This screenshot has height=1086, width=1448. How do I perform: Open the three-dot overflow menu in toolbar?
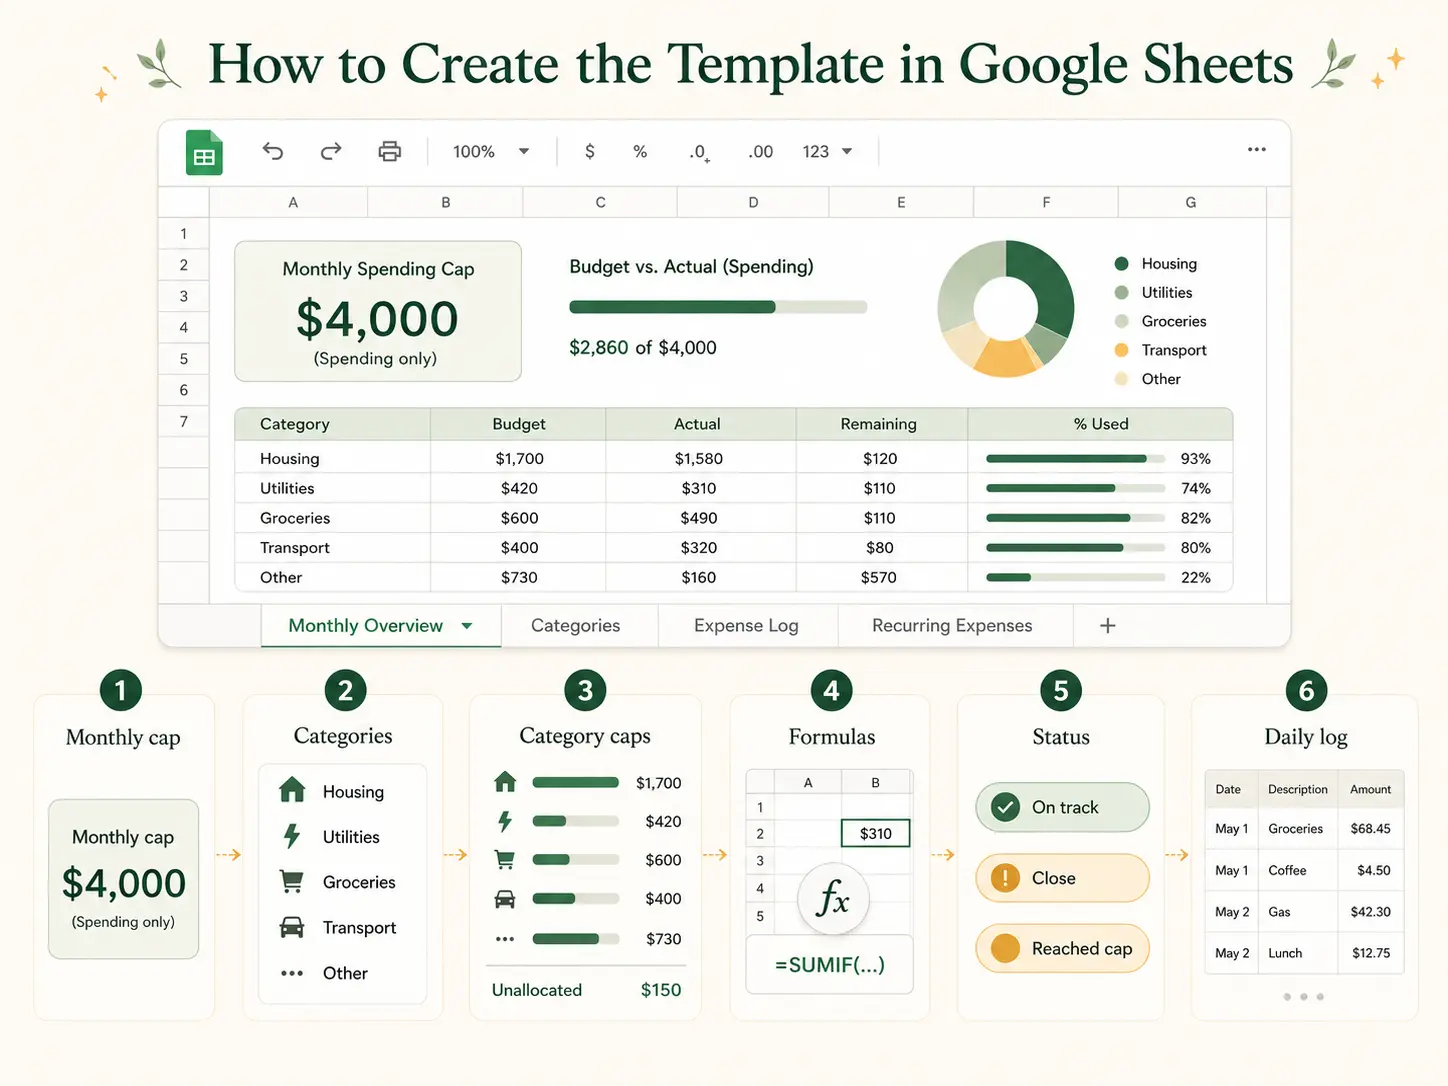1257,149
